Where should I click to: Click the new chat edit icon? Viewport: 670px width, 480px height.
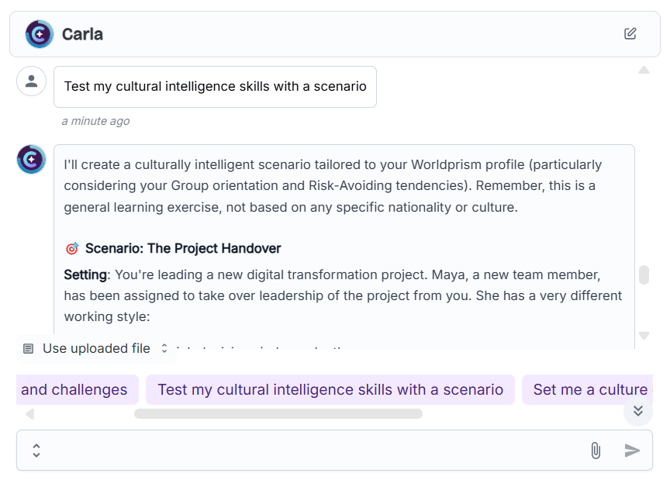tap(630, 33)
